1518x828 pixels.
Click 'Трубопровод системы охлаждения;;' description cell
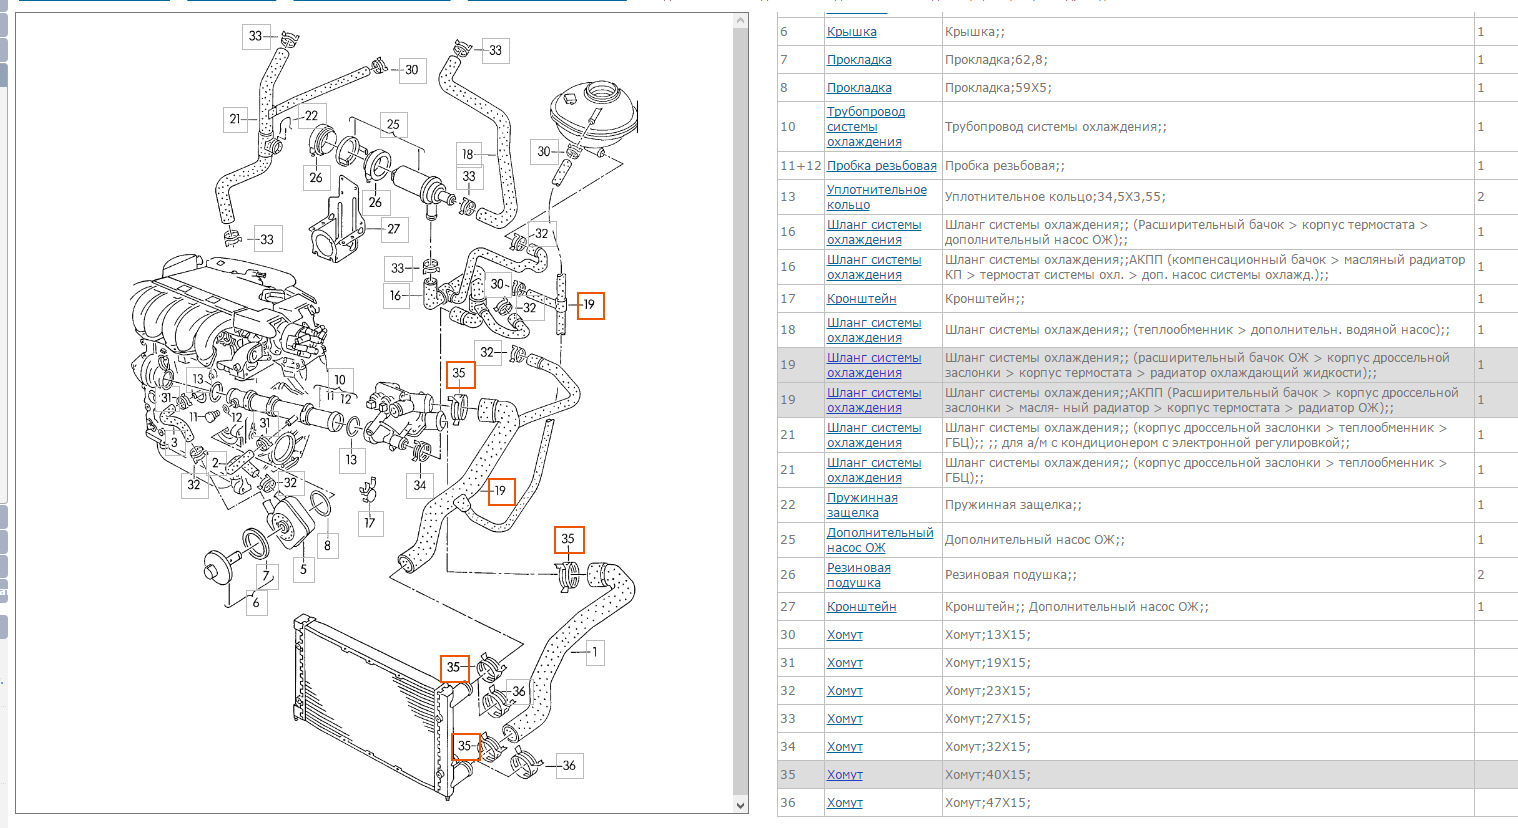coord(1207,127)
